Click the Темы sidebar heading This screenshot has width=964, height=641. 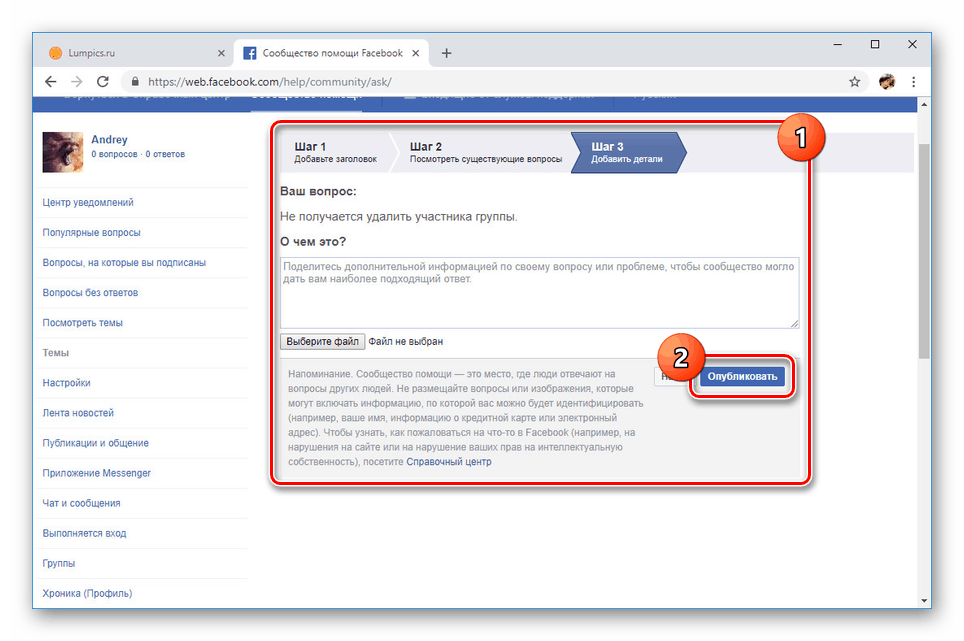point(55,353)
